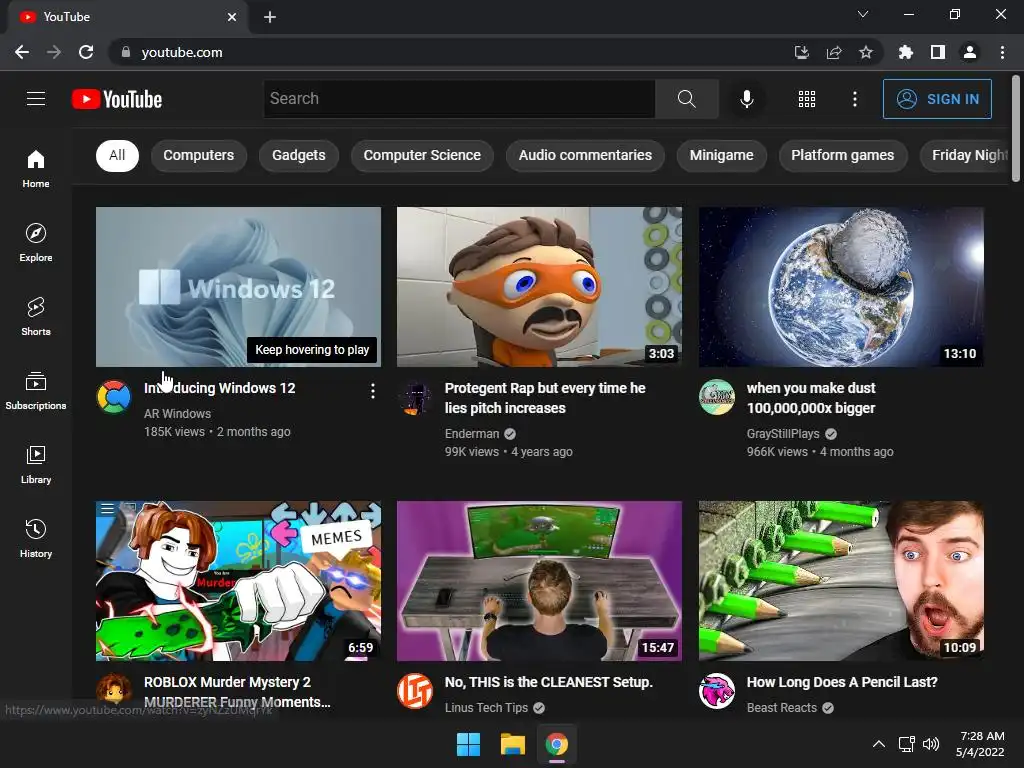This screenshot has width=1024, height=768.
Task: Open the YouTube apps grid icon
Action: pos(807,99)
